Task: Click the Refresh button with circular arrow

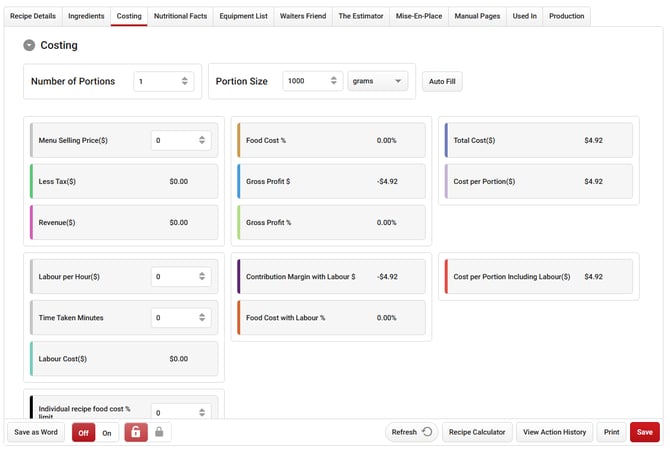Action: tap(411, 432)
